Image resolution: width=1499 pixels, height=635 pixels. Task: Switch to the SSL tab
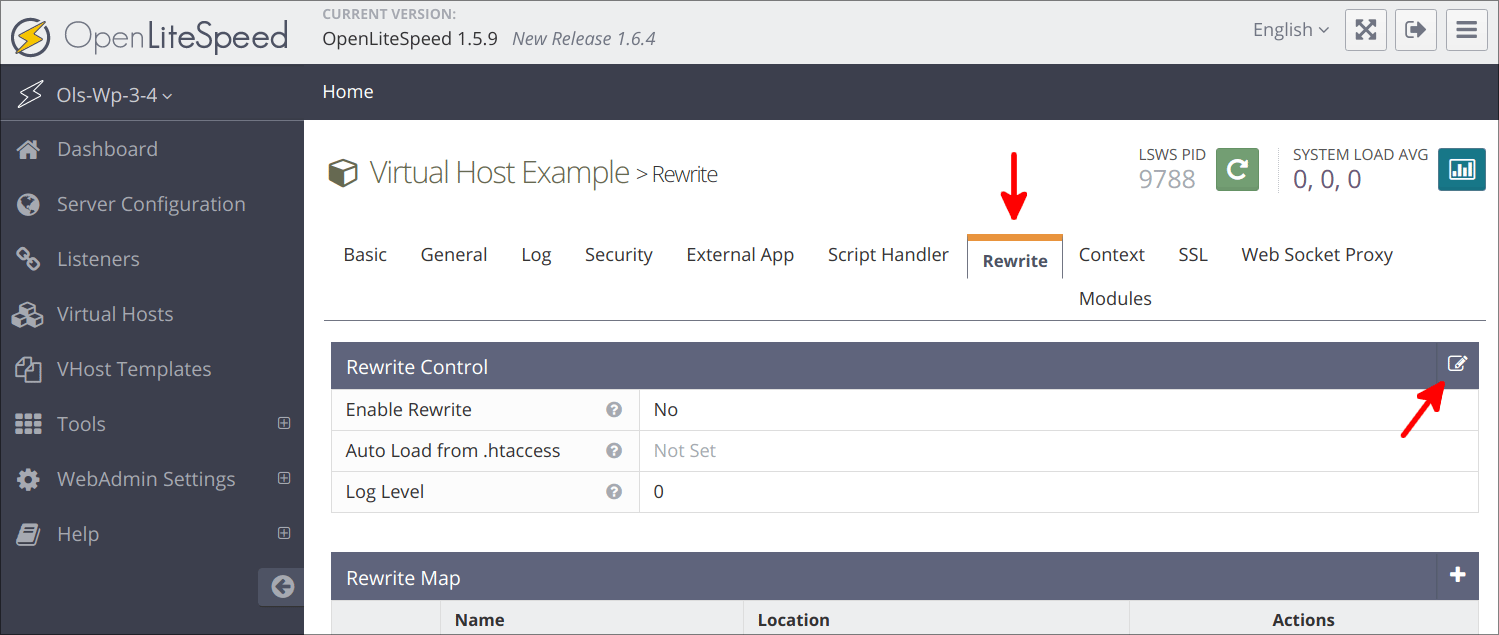[x=1193, y=255]
